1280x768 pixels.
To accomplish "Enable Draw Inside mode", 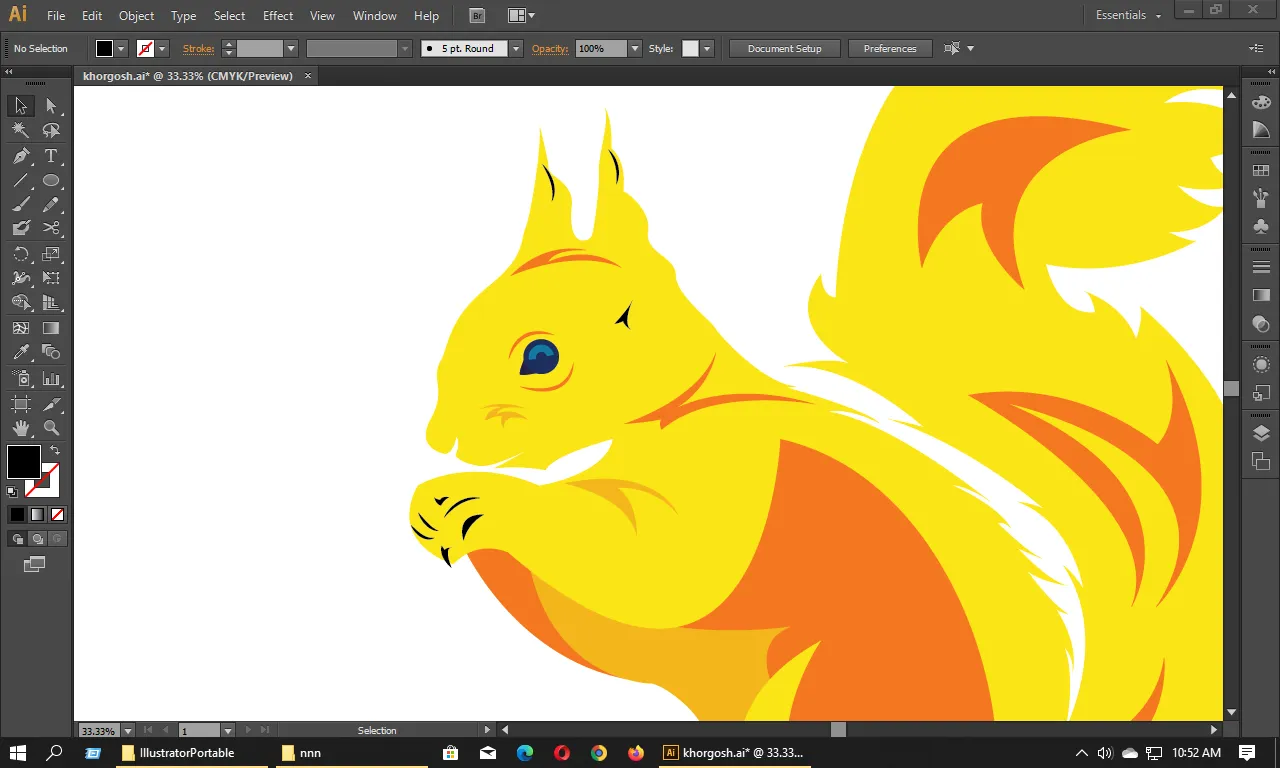I will pos(57,539).
